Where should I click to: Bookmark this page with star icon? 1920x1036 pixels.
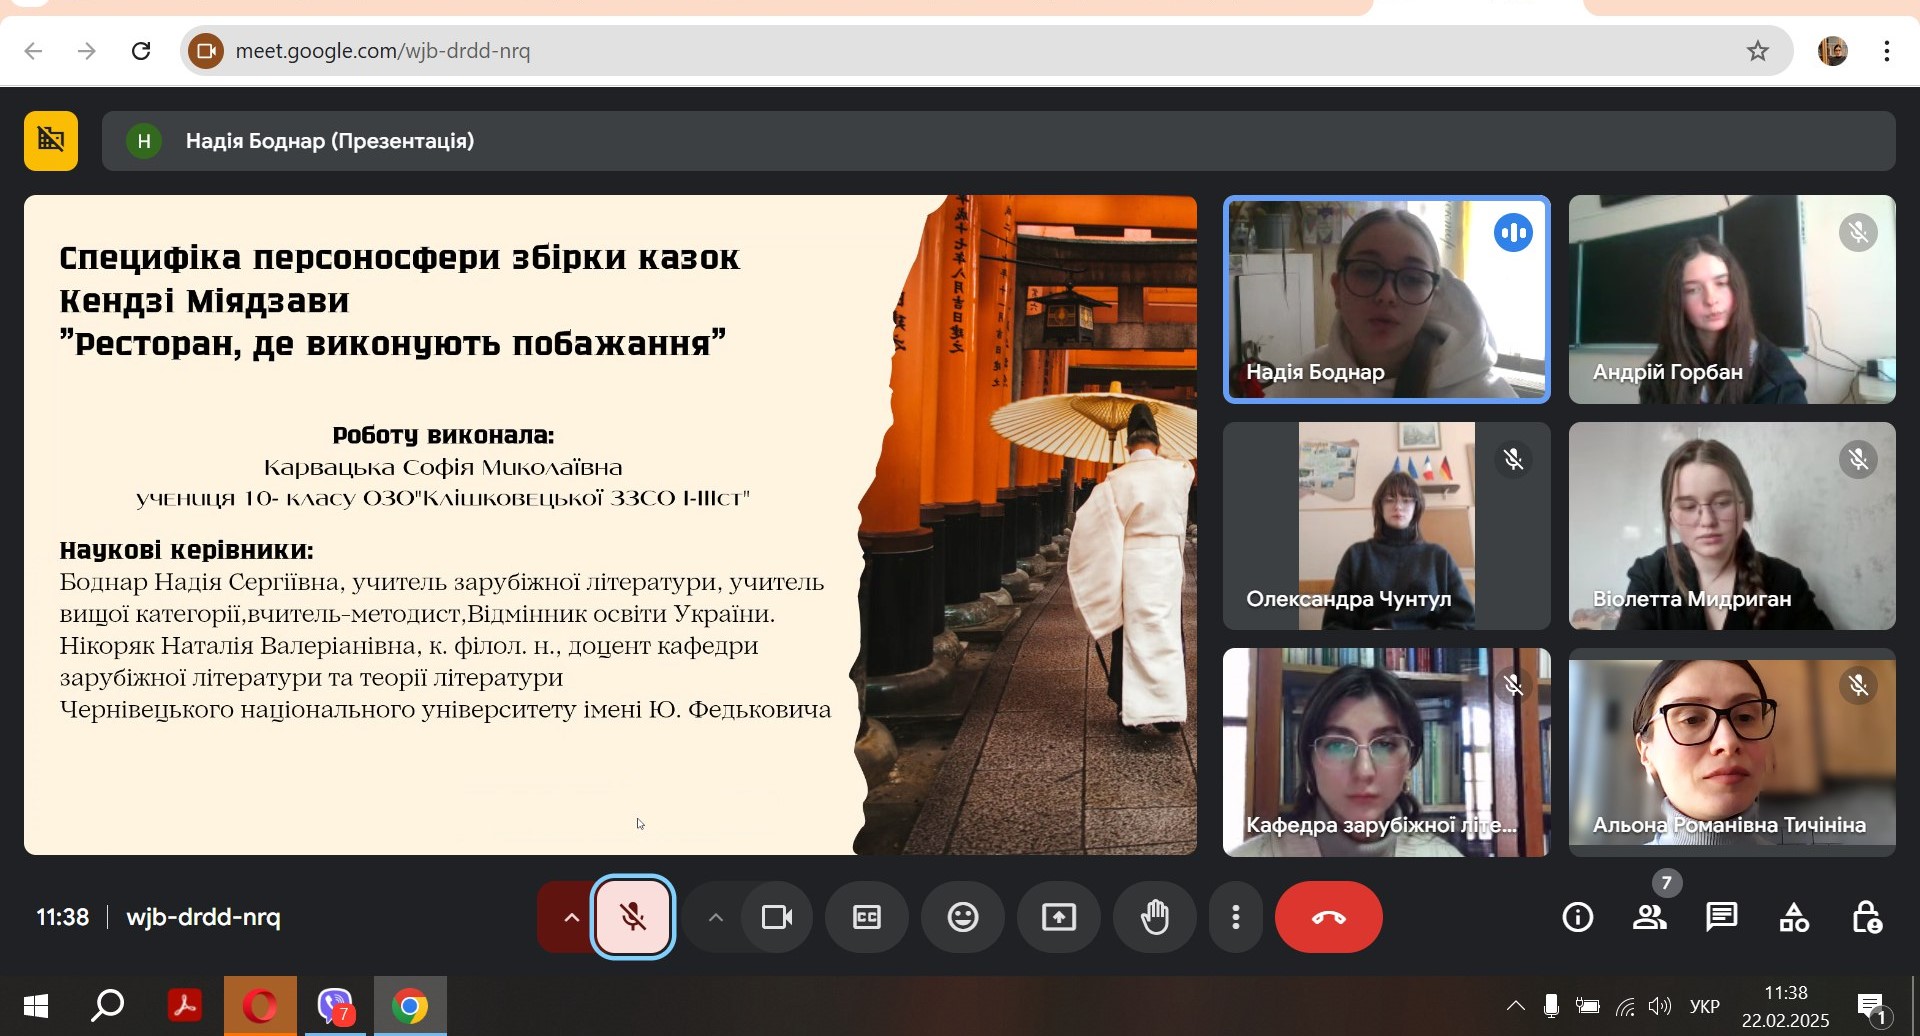(1758, 51)
